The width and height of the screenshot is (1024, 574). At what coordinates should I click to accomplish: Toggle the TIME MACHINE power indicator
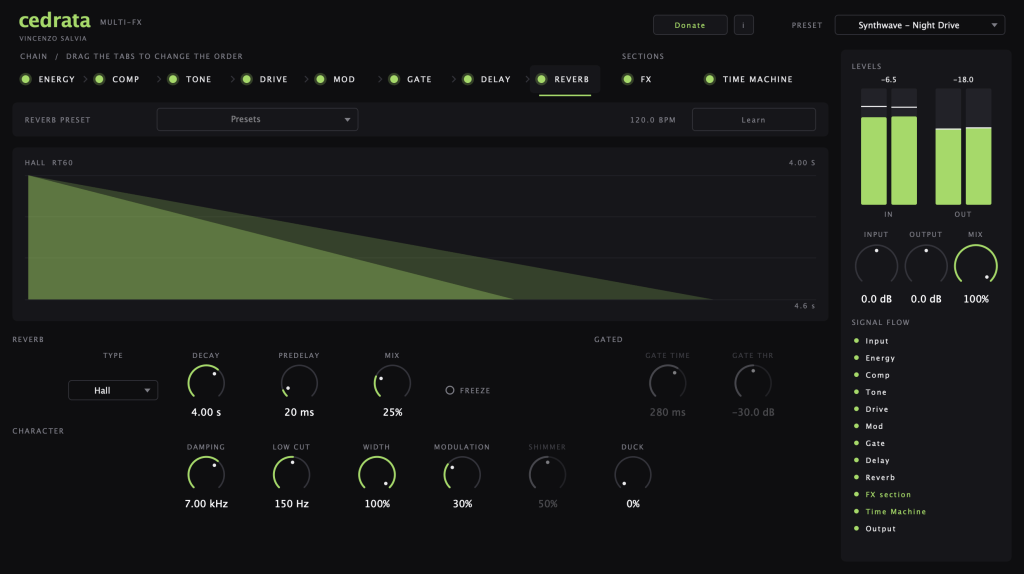click(710, 79)
